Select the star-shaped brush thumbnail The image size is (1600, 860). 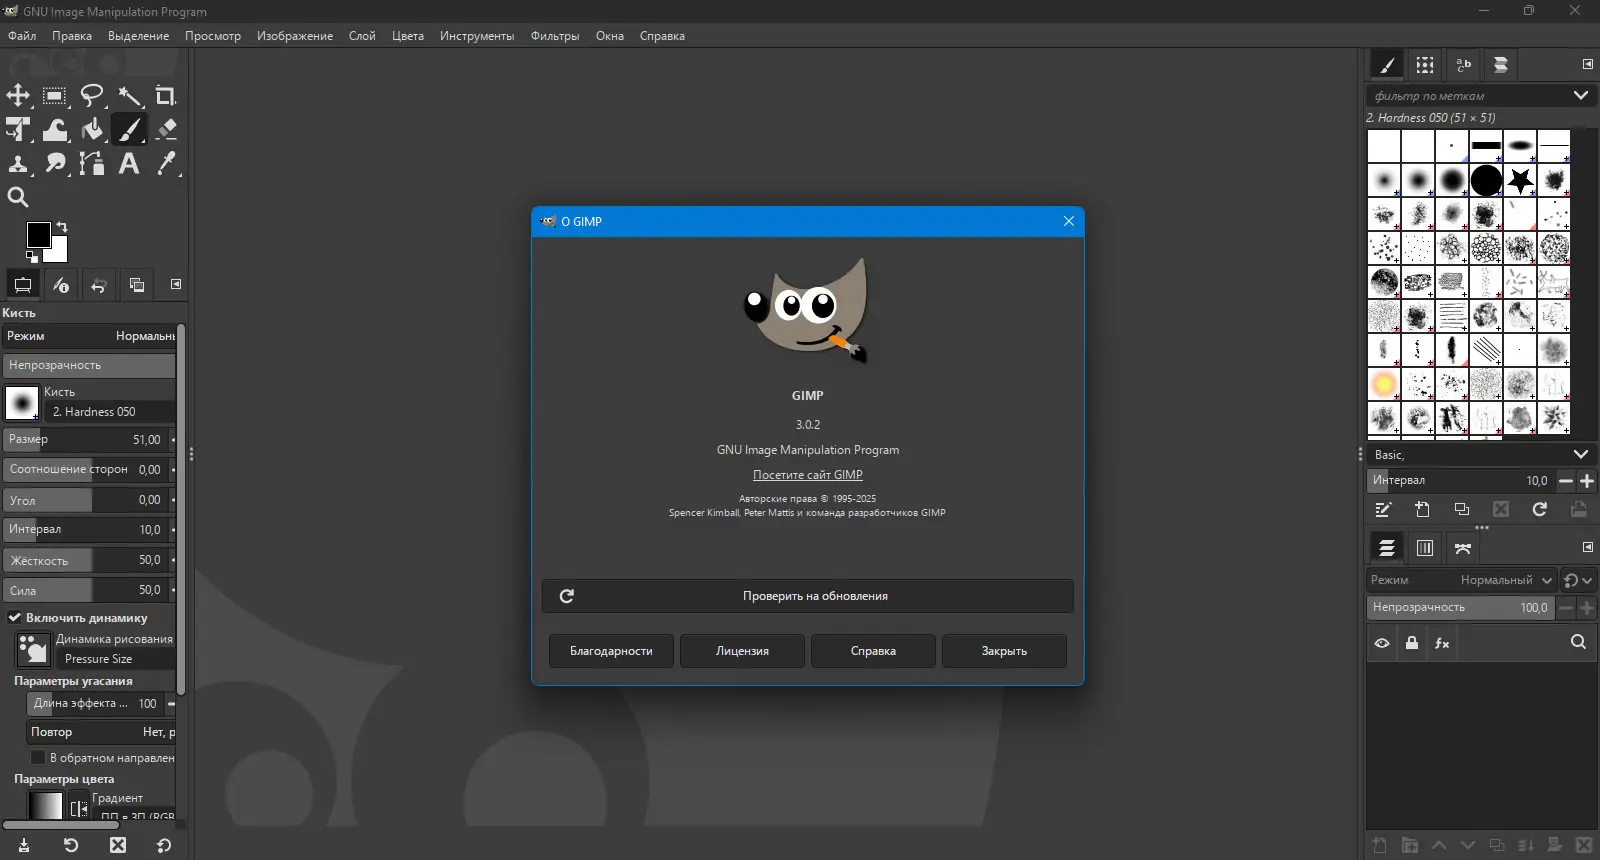1520,180
